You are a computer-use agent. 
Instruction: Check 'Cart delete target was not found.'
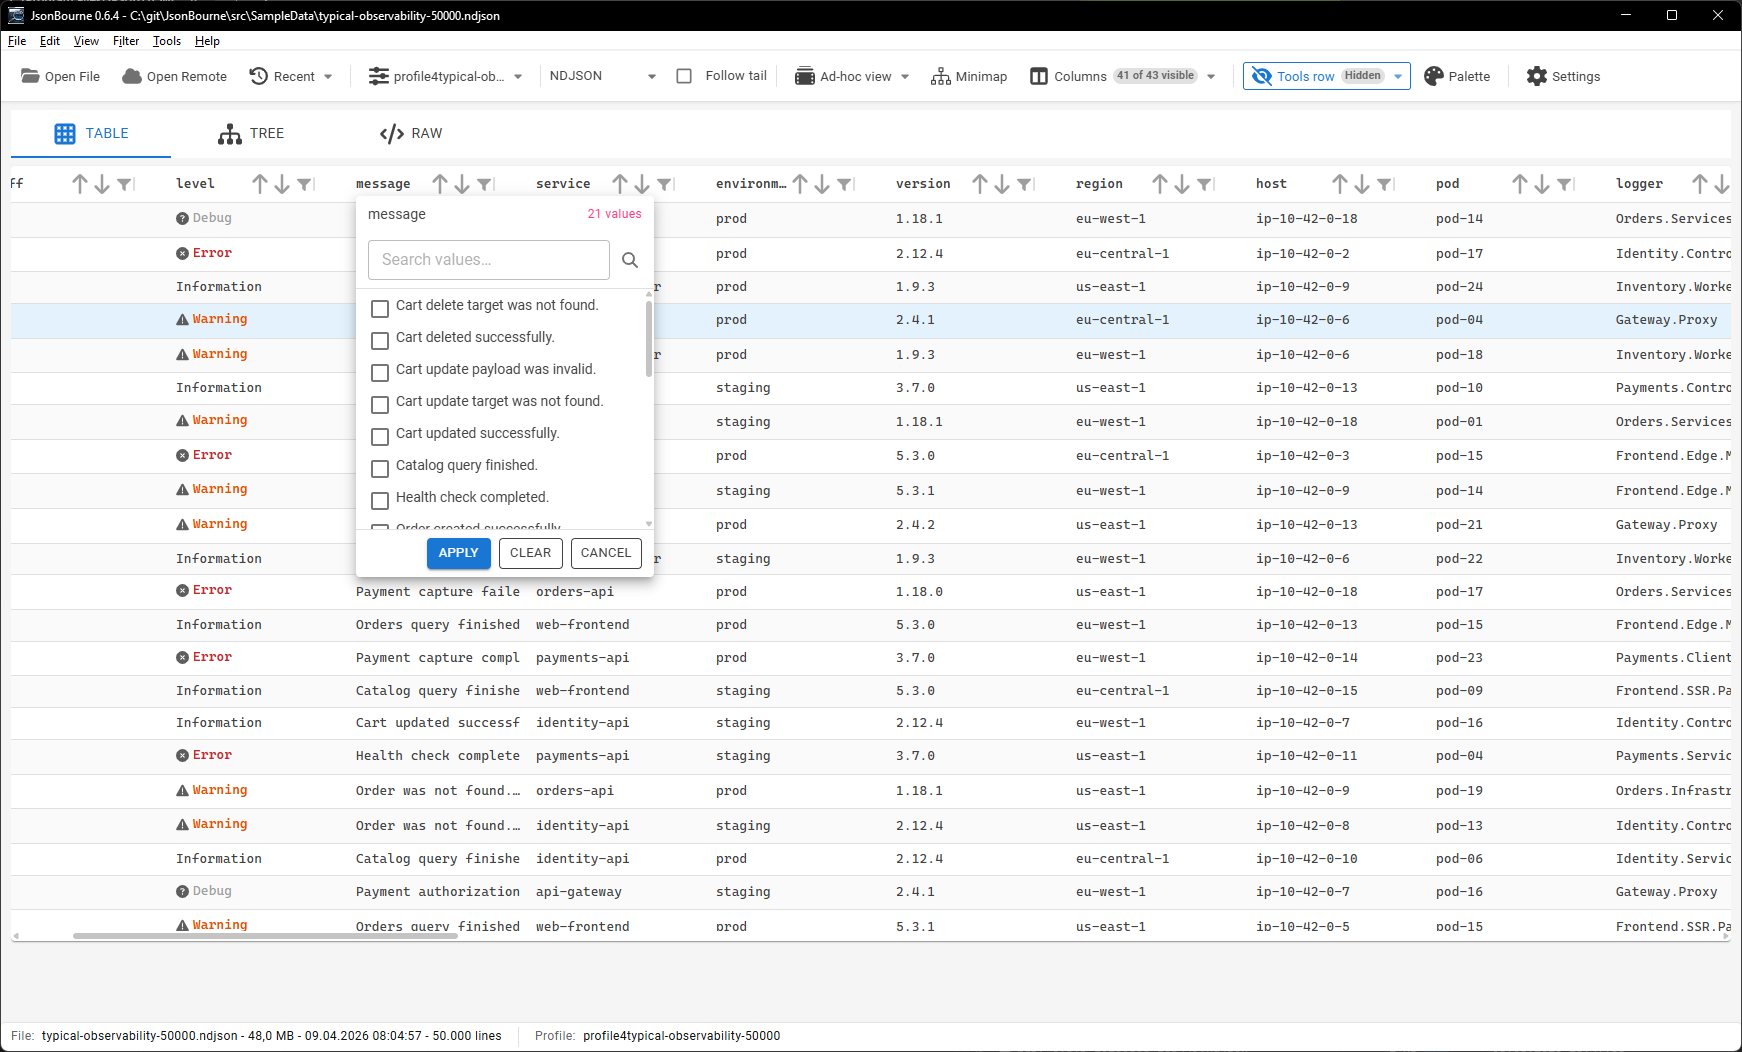[x=380, y=308]
